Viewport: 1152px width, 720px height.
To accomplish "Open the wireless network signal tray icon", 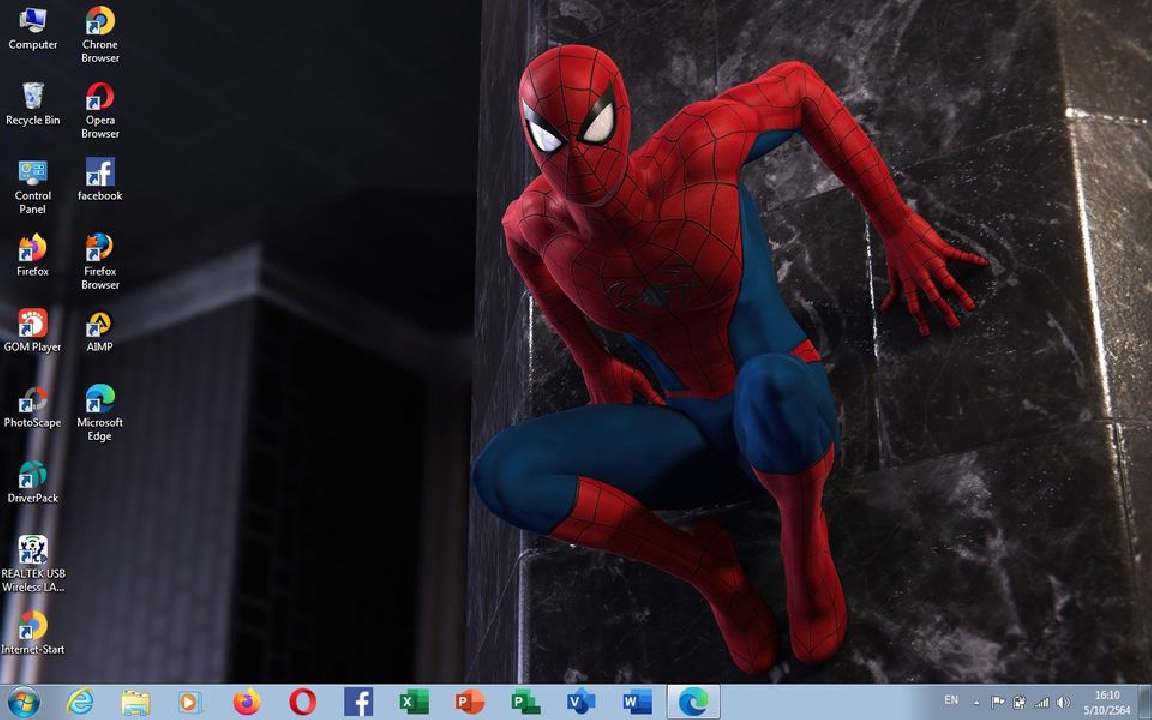I will pyautogui.click(x=1041, y=703).
